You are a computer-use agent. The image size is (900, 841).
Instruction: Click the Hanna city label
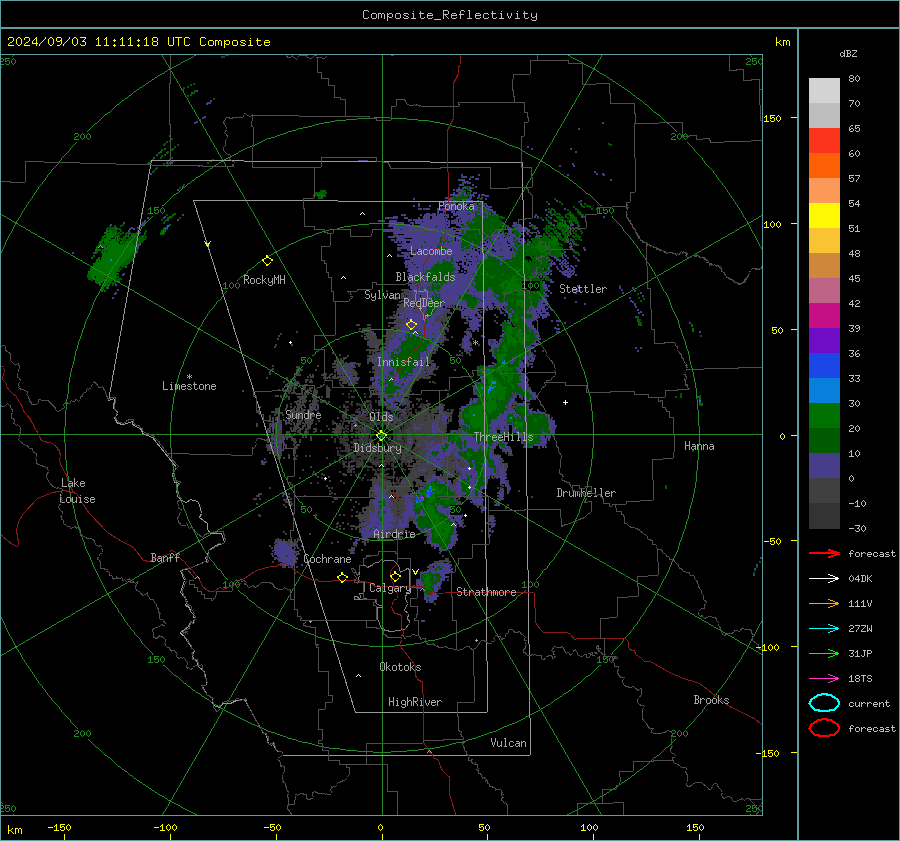point(699,446)
